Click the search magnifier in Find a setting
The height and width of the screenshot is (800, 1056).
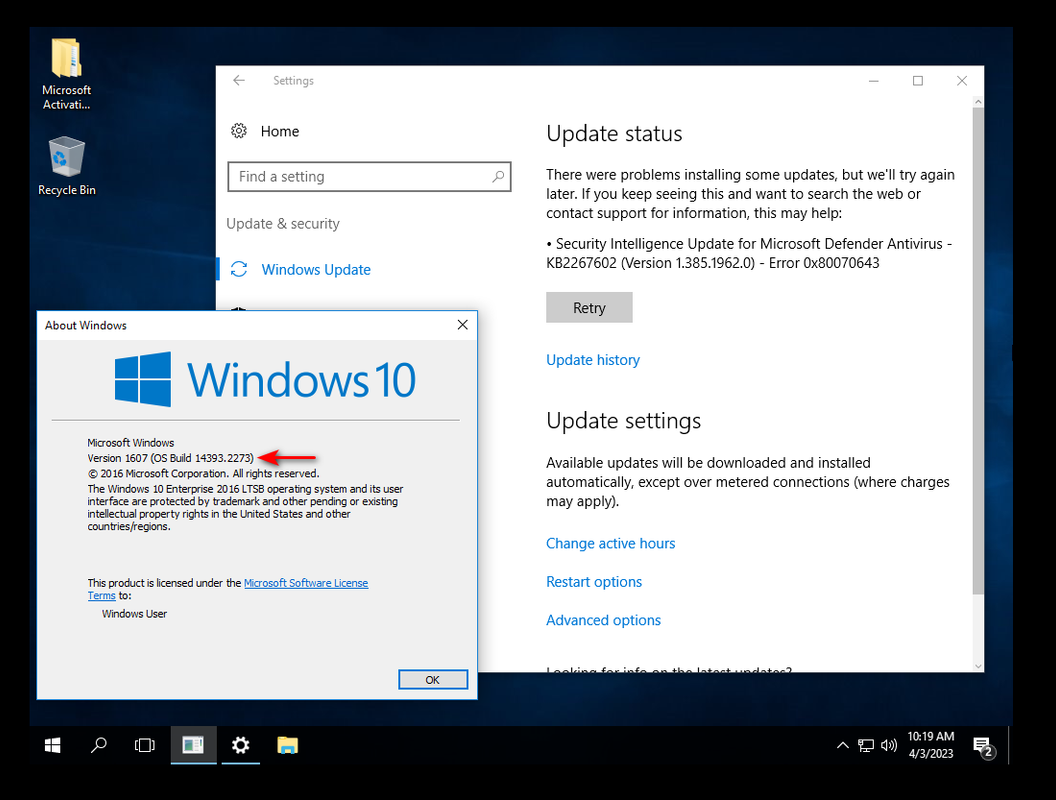click(x=498, y=176)
